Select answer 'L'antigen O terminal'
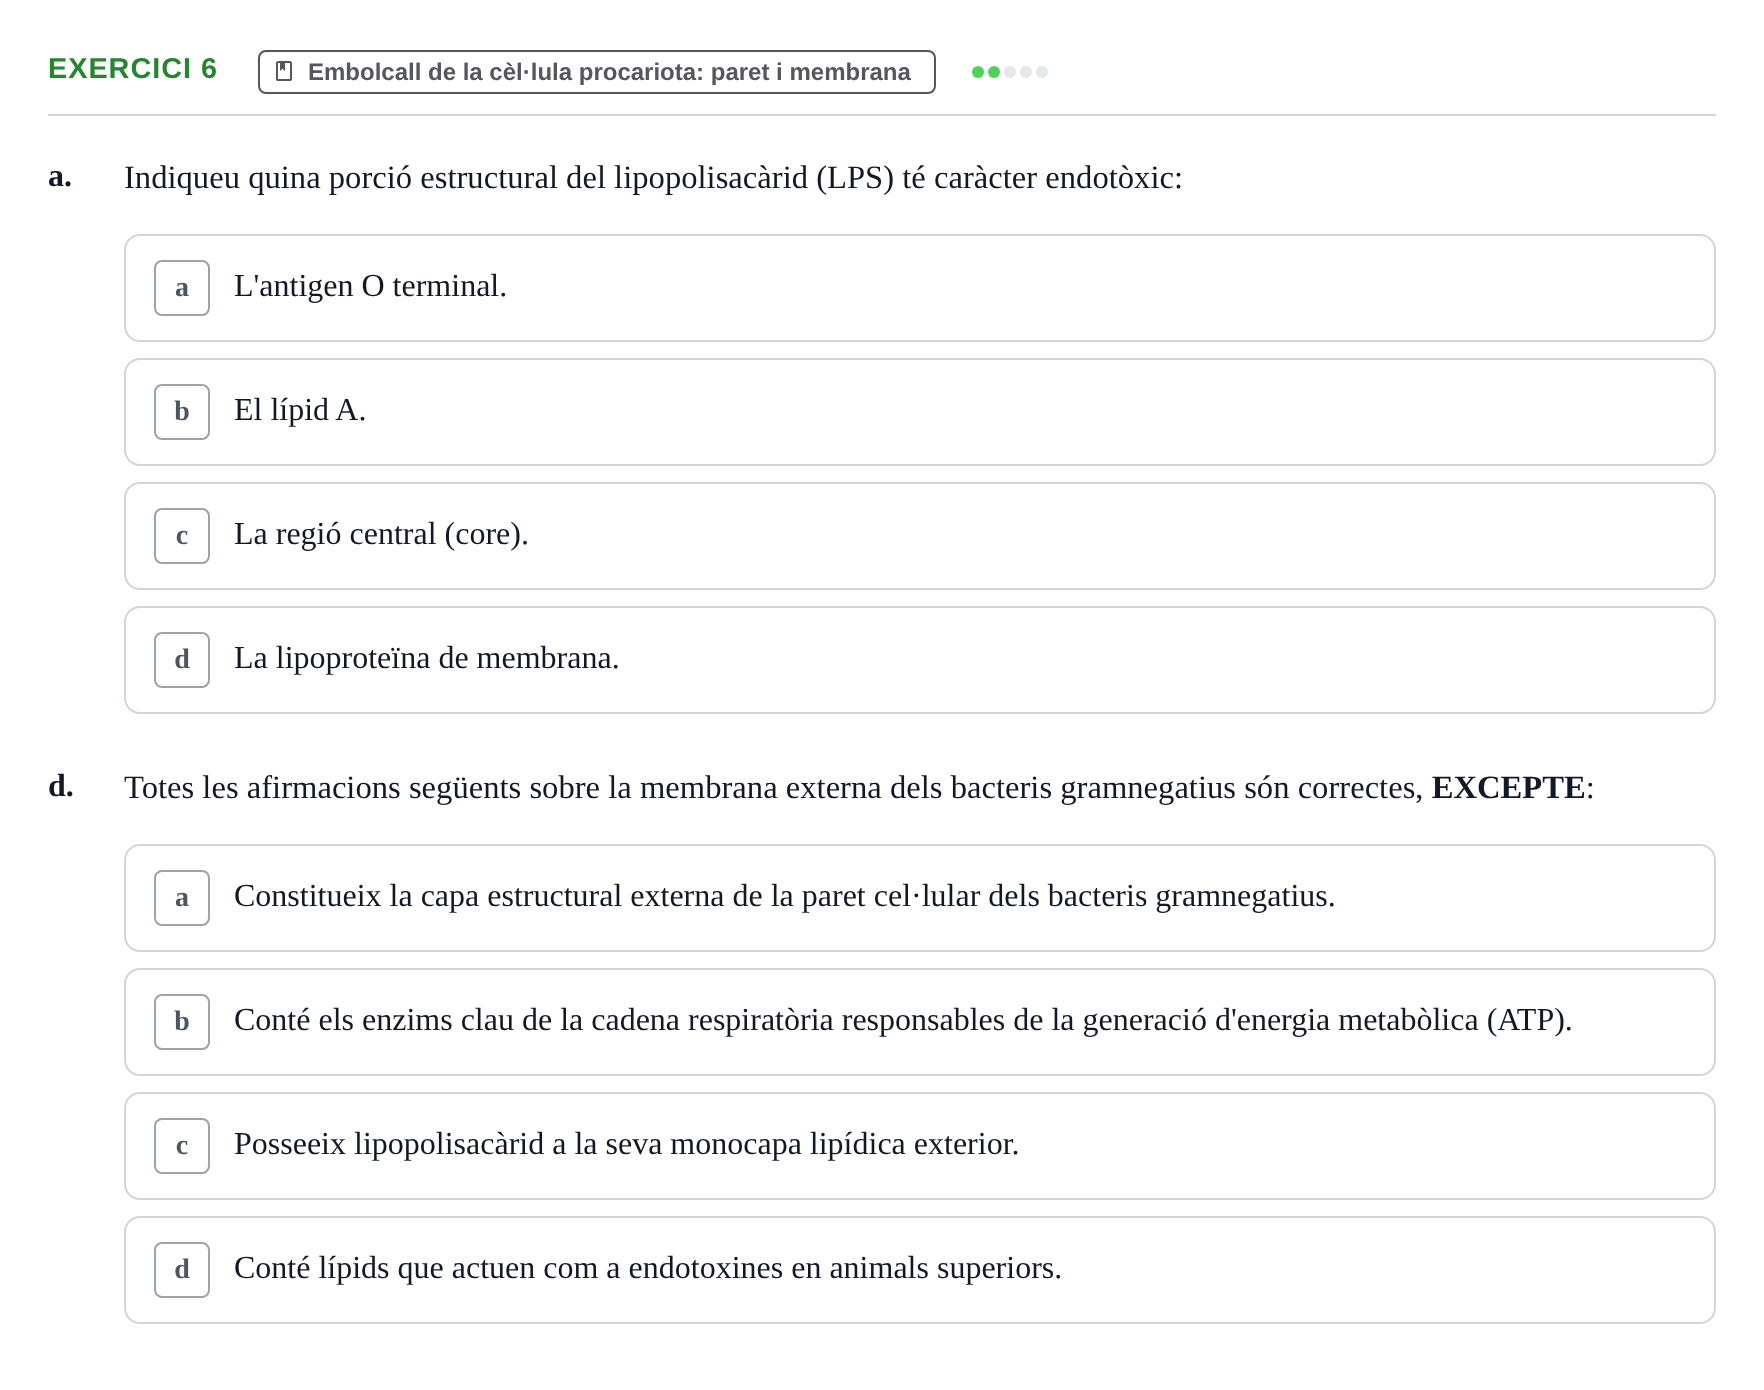 pos(920,288)
